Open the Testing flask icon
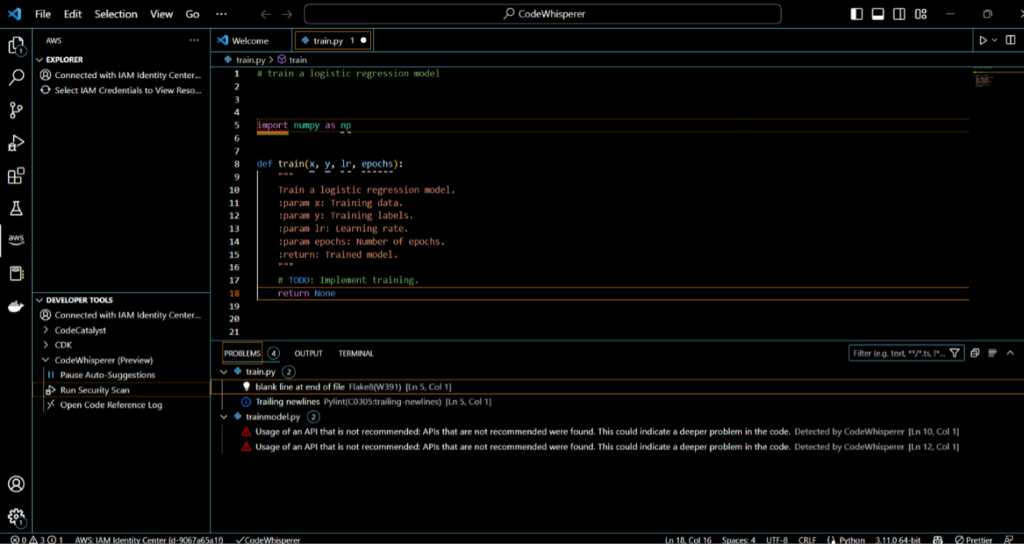1024x546 pixels. pos(16,209)
